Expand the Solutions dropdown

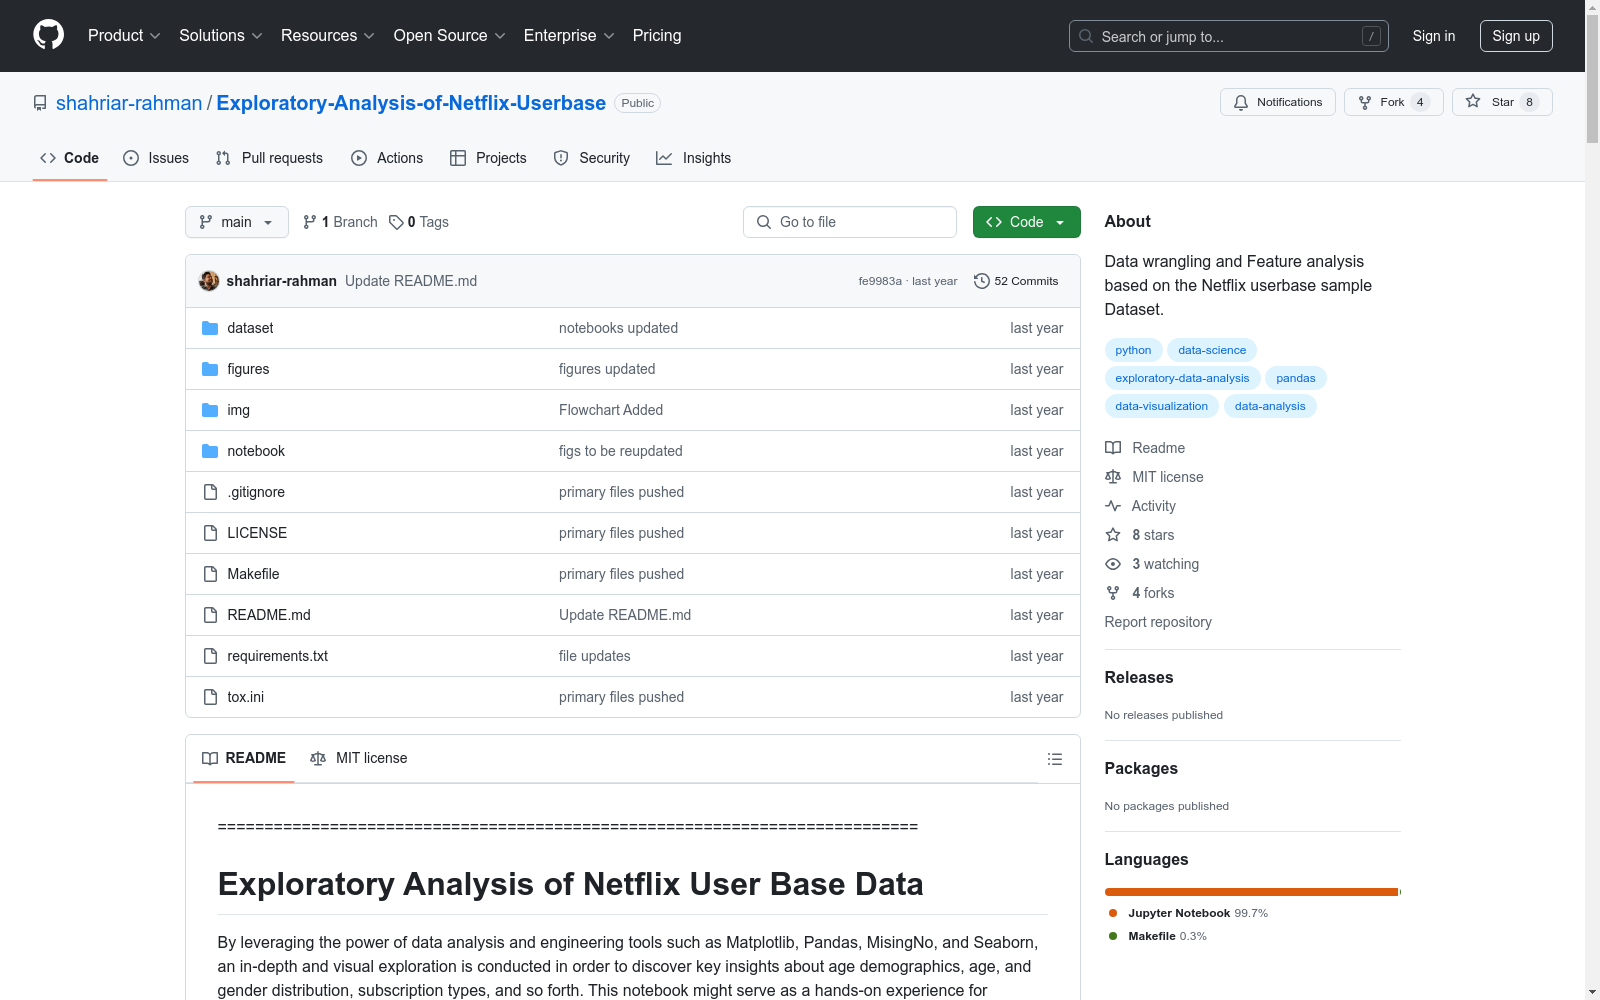[x=220, y=35]
